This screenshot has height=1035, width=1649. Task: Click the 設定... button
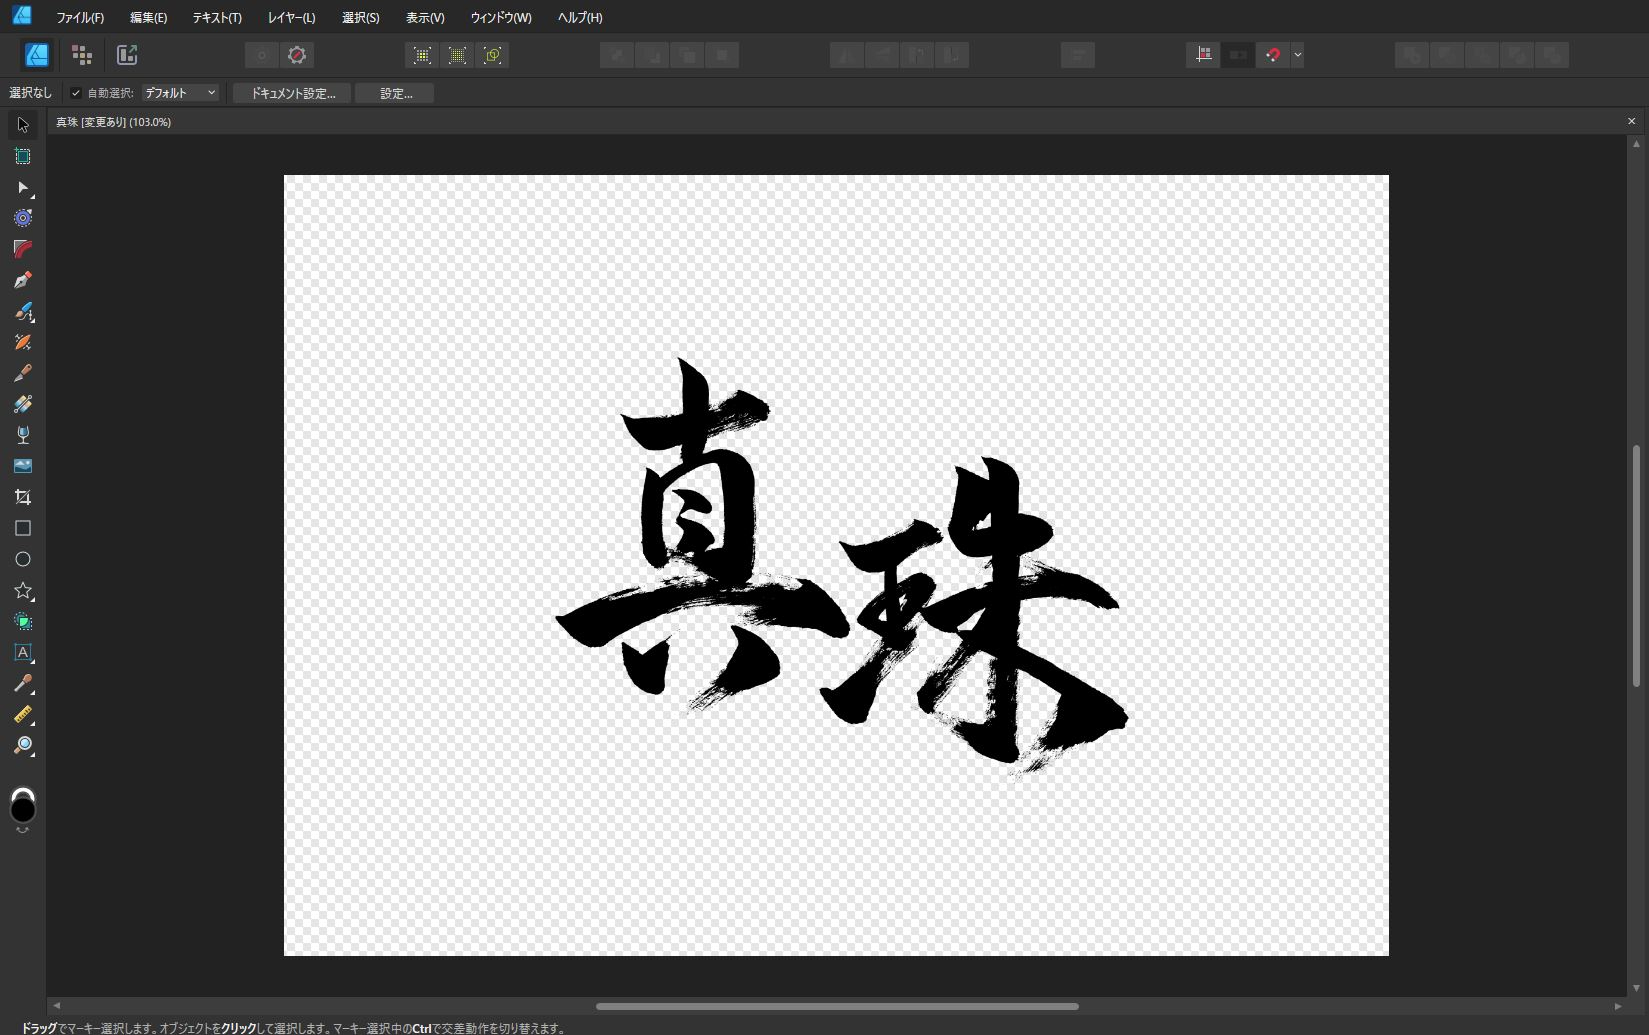click(x=395, y=93)
